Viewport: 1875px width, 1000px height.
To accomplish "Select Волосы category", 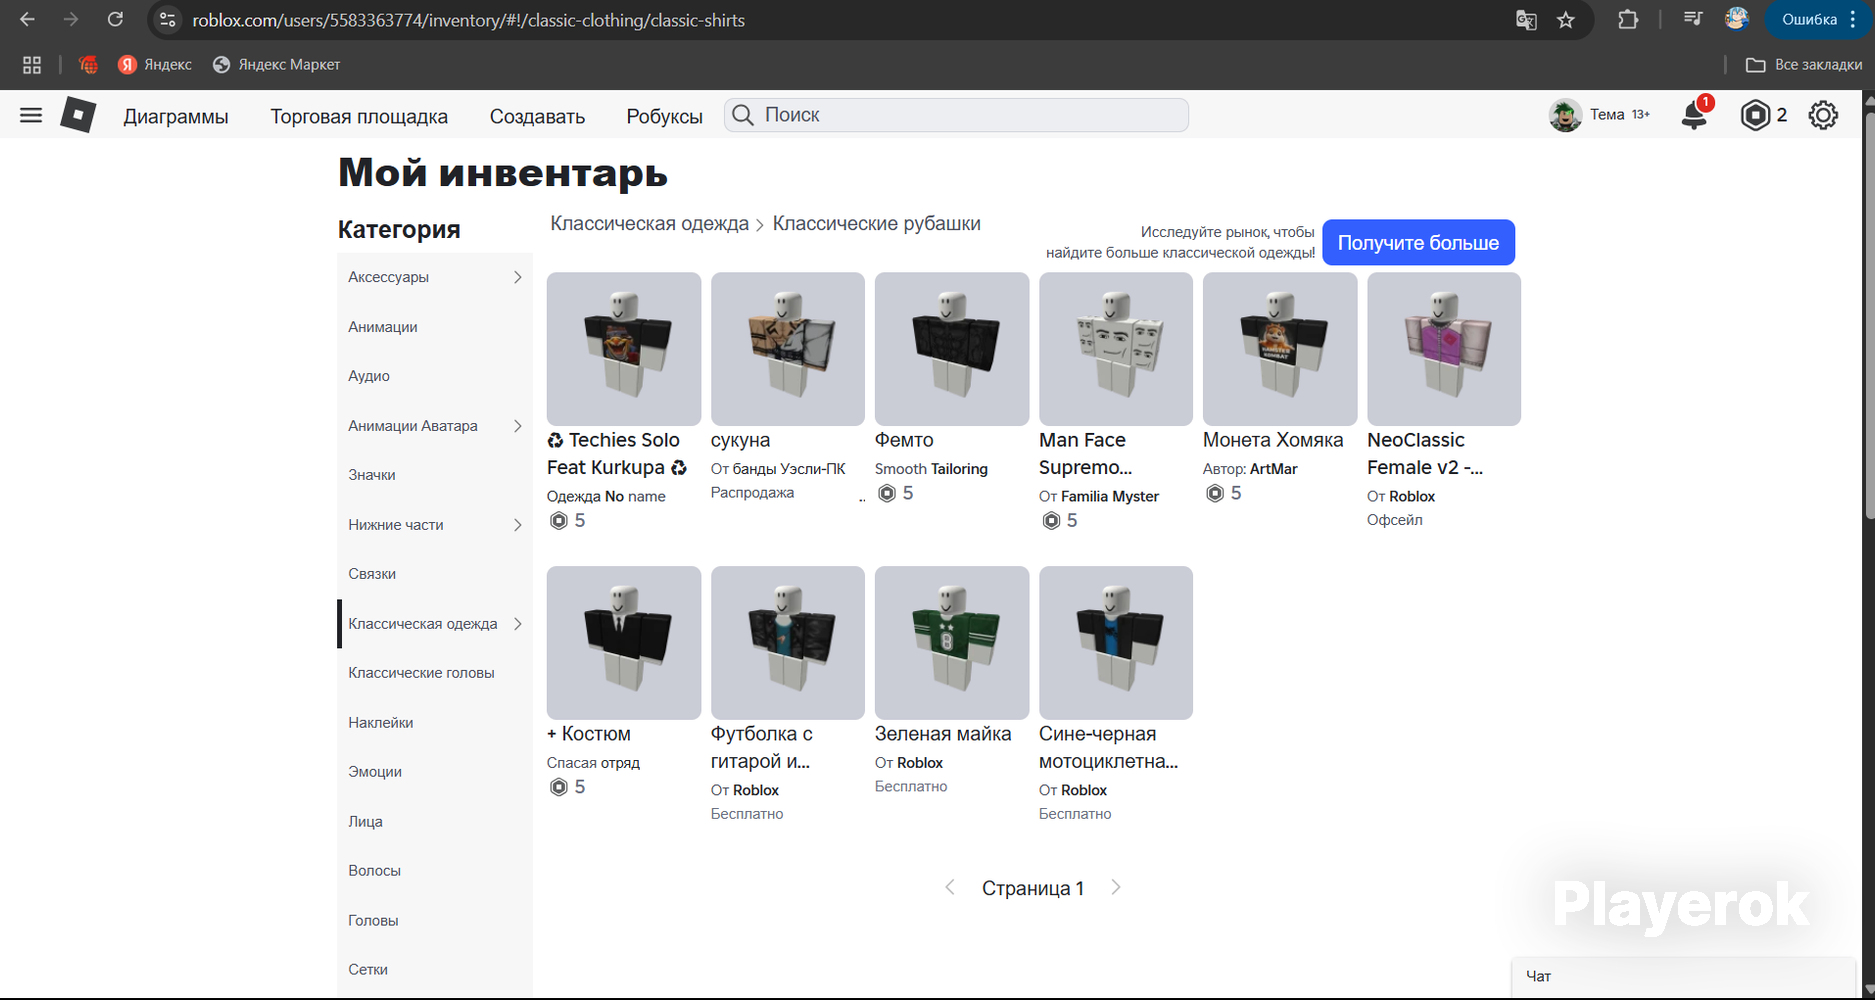I will coord(435,871).
